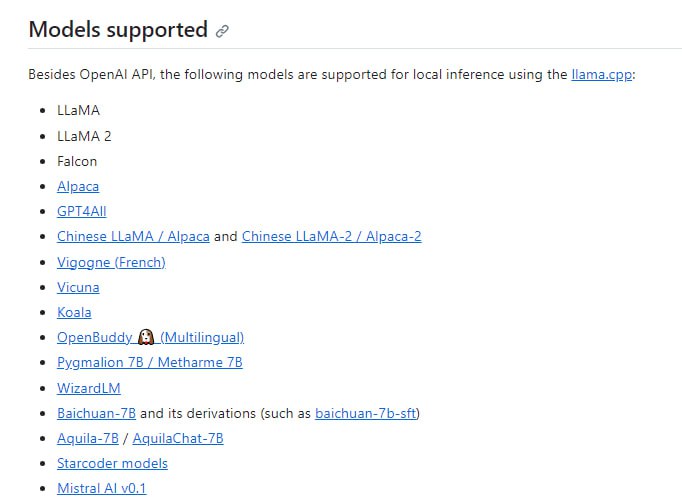The width and height of the screenshot is (682, 504).
Task: Visit the Vigogne (French) link
Action: (x=111, y=262)
